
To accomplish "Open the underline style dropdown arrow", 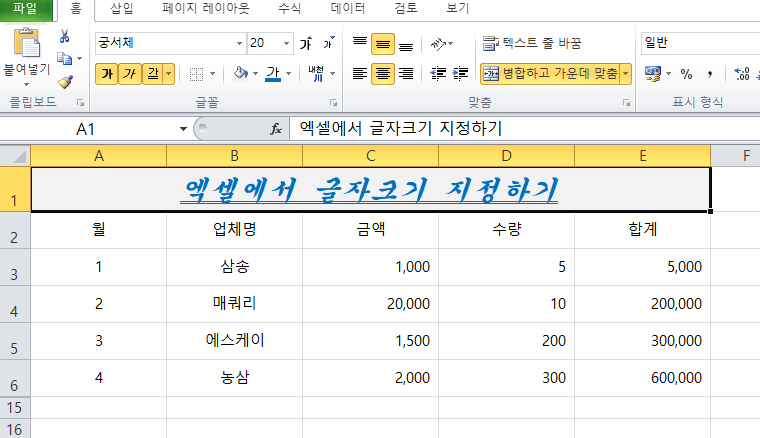I will (169, 74).
